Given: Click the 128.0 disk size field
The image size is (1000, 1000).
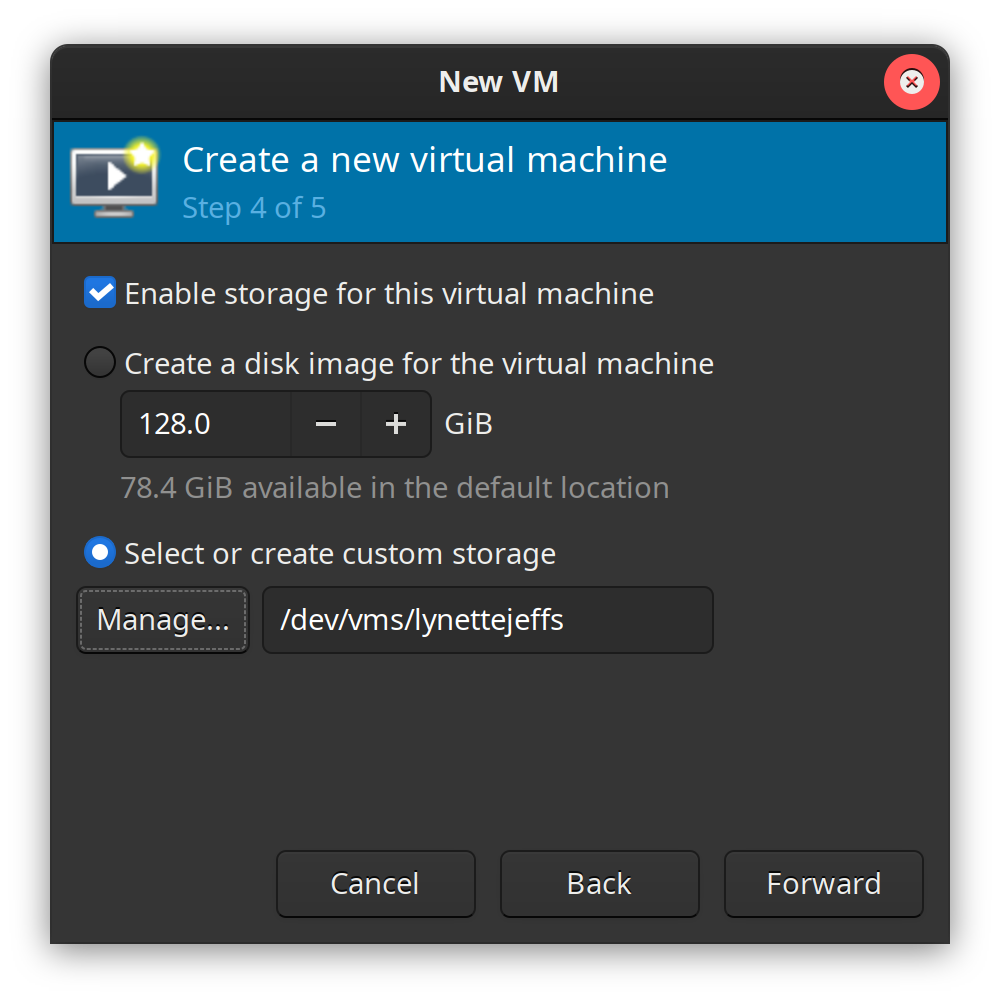Looking at the screenshot, I should 207,424.
